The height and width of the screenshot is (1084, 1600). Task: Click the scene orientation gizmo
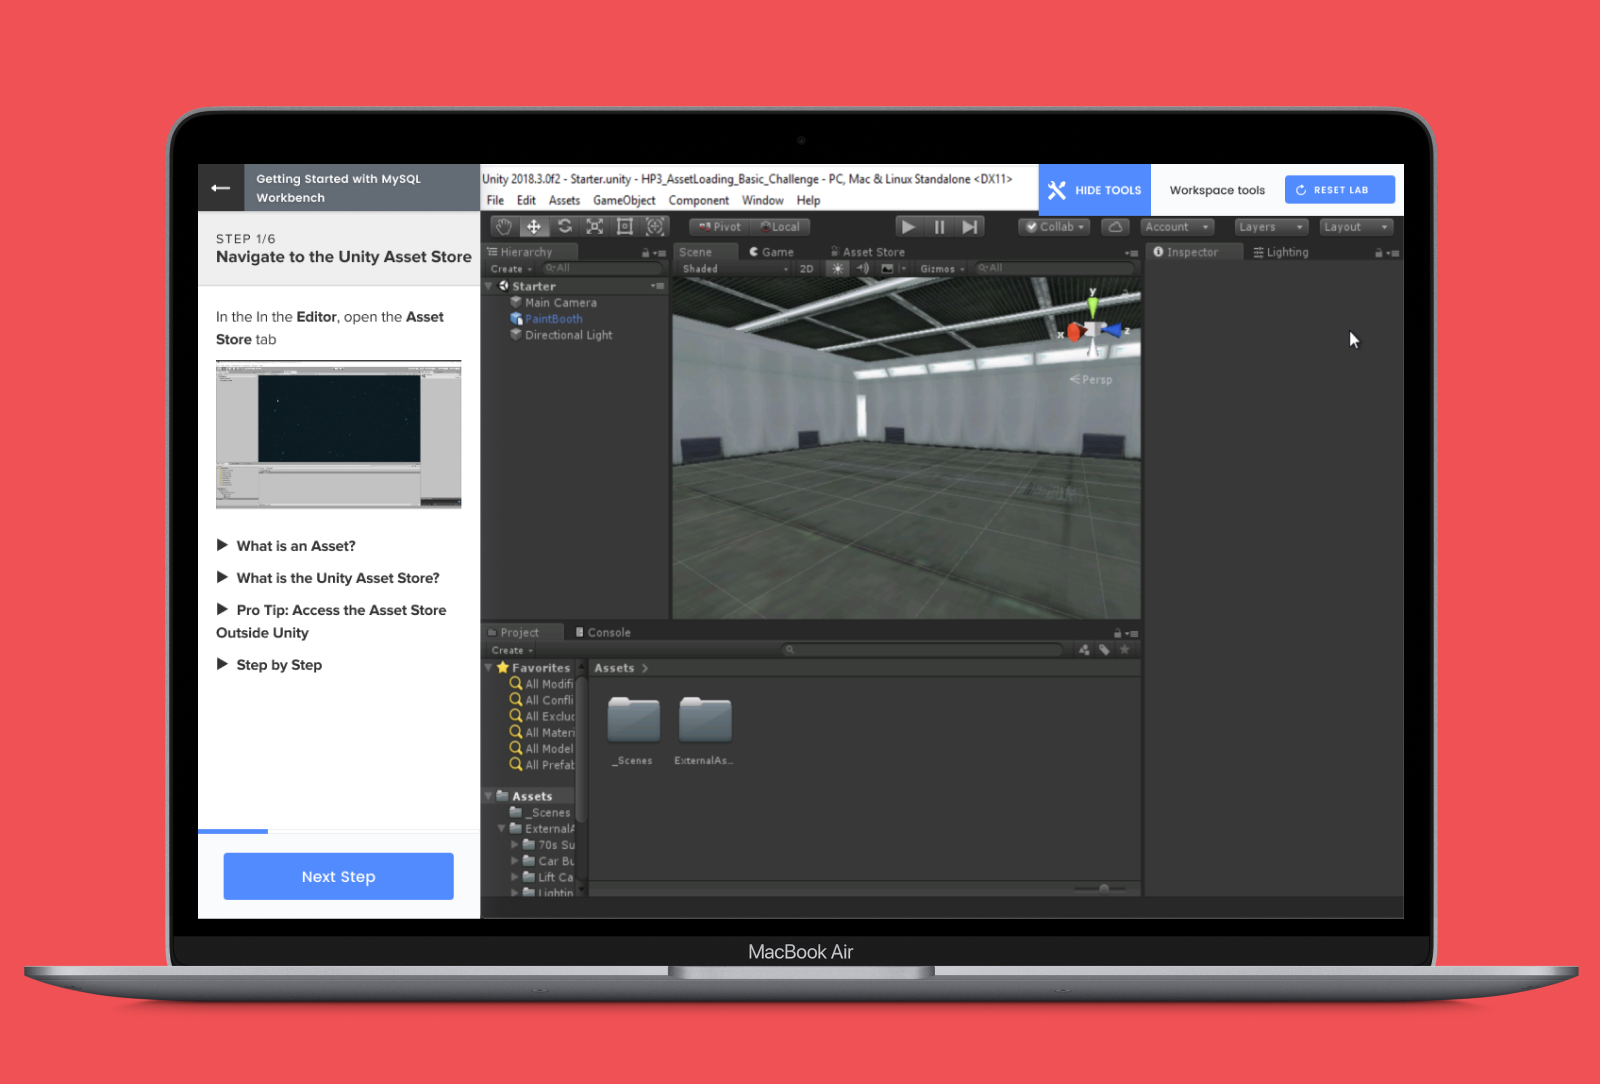point(1092,327)
